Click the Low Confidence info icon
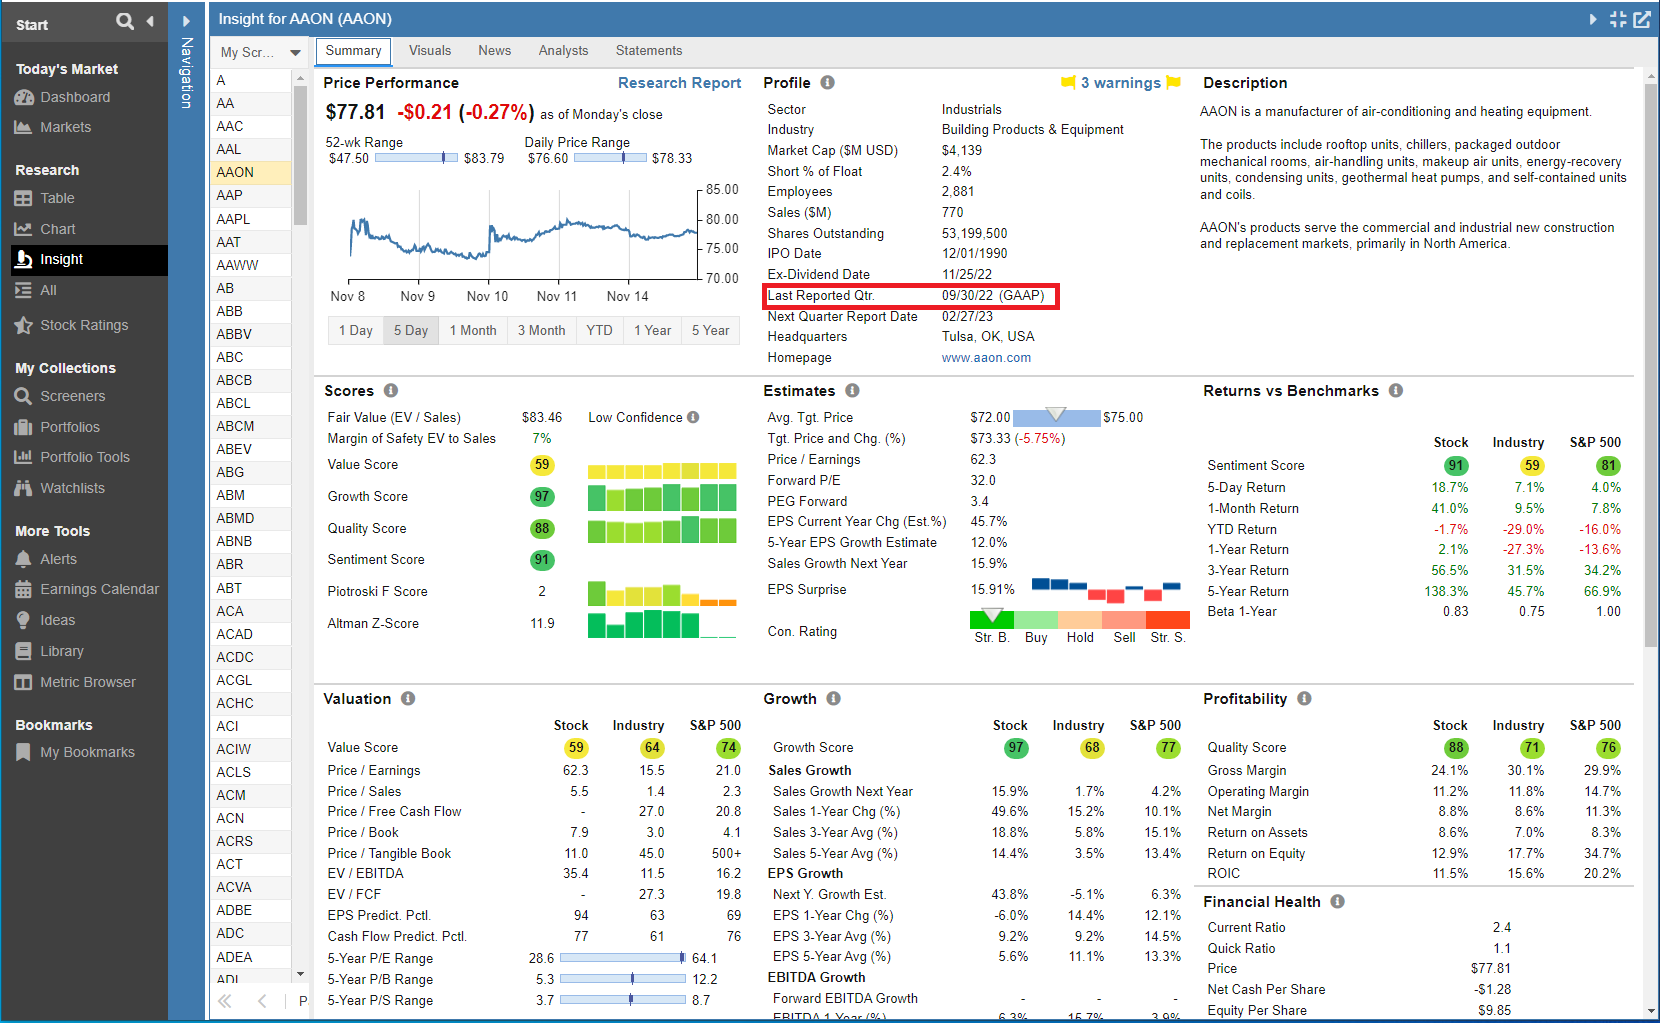The image size is (1660, 1023). [694, 418]
